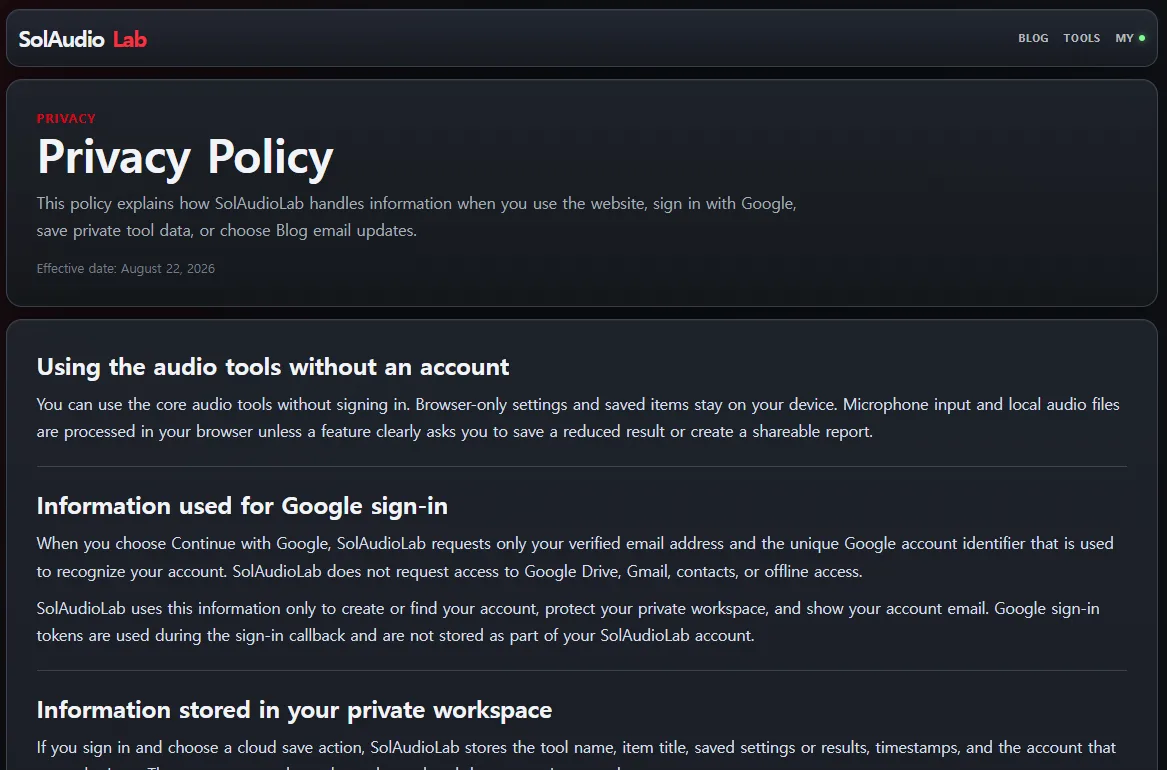Click heading Information used for Google sign-in

tap(242, 506)
